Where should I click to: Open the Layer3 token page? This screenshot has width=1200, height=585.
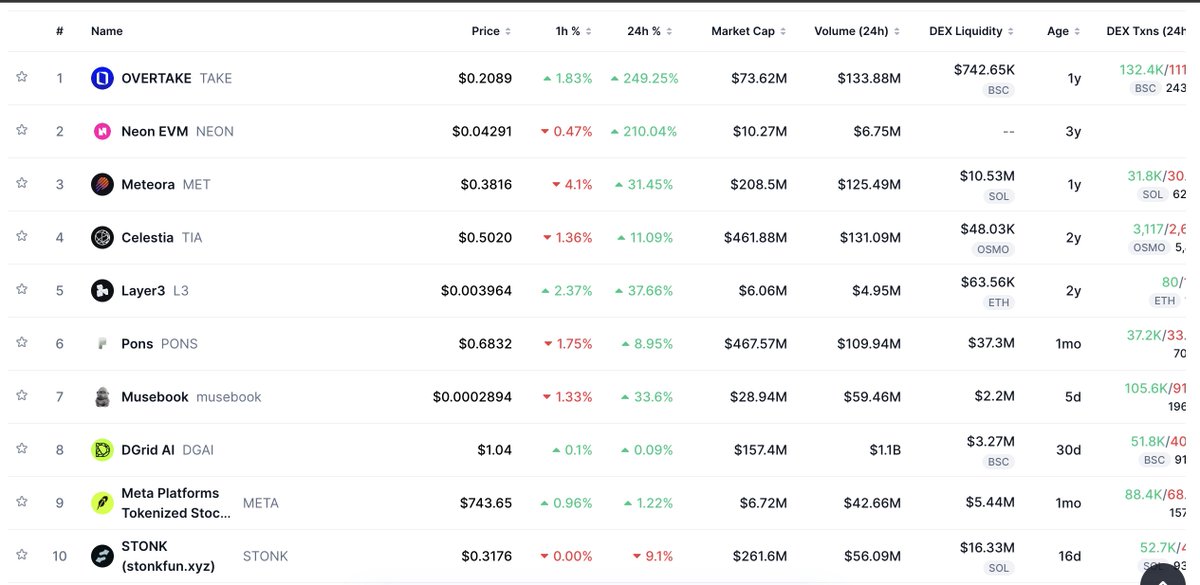coord(143,290)
